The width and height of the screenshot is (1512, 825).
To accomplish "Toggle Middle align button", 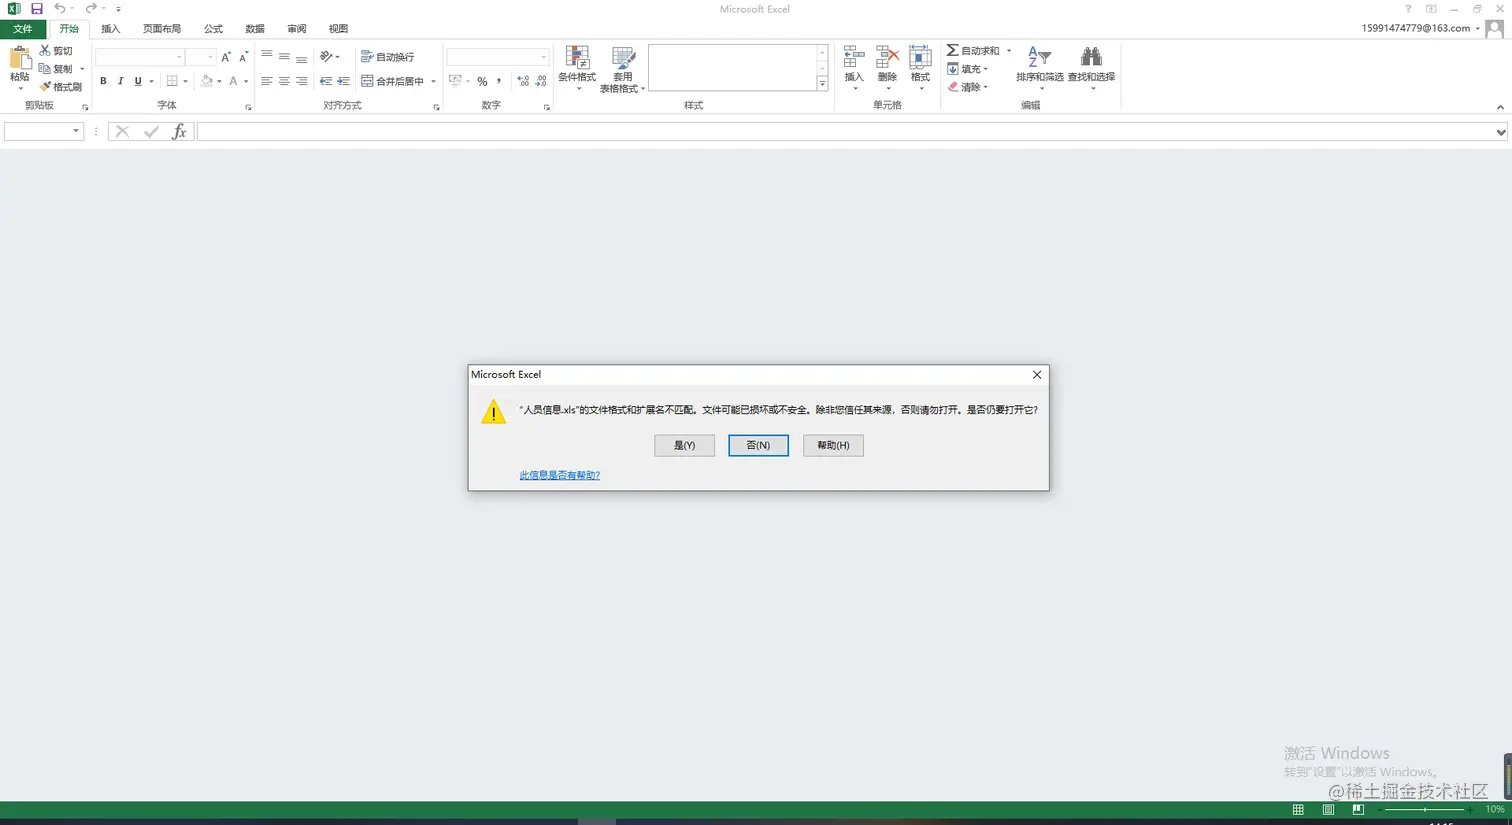I will point(284,57).
